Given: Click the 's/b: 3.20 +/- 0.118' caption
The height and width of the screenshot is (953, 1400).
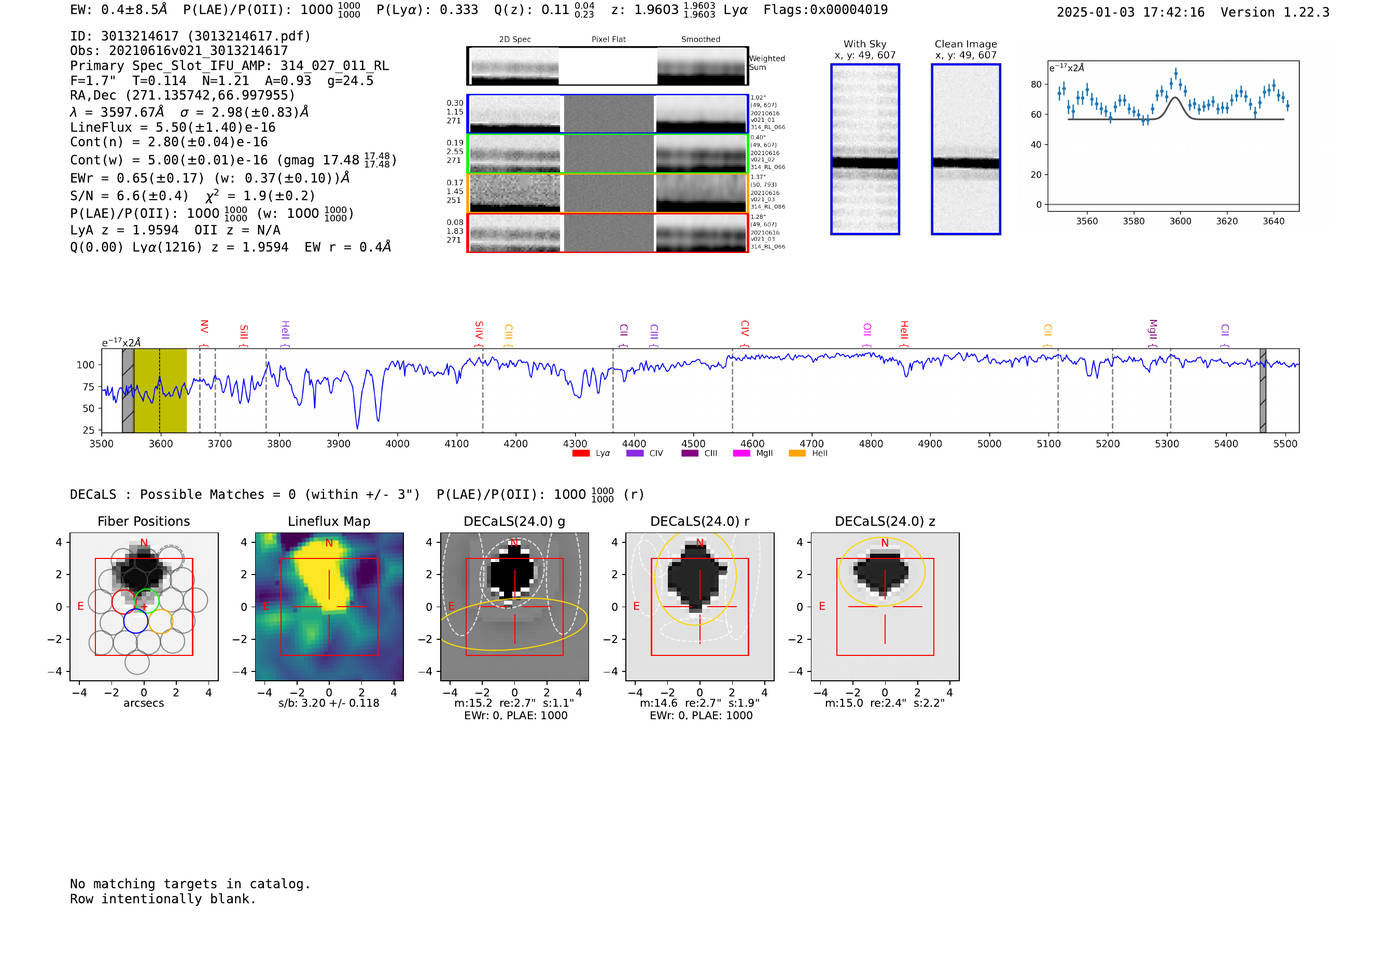Looking at the screenshot, I should tap(329, 703).
